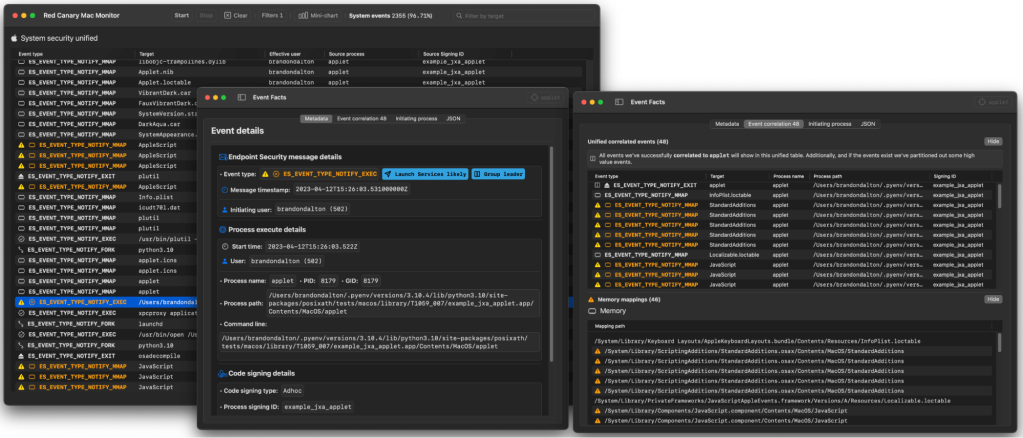Hide the Unified correlated events section
This screenshot has height=438, width=1023.
[x=992, y=142]
